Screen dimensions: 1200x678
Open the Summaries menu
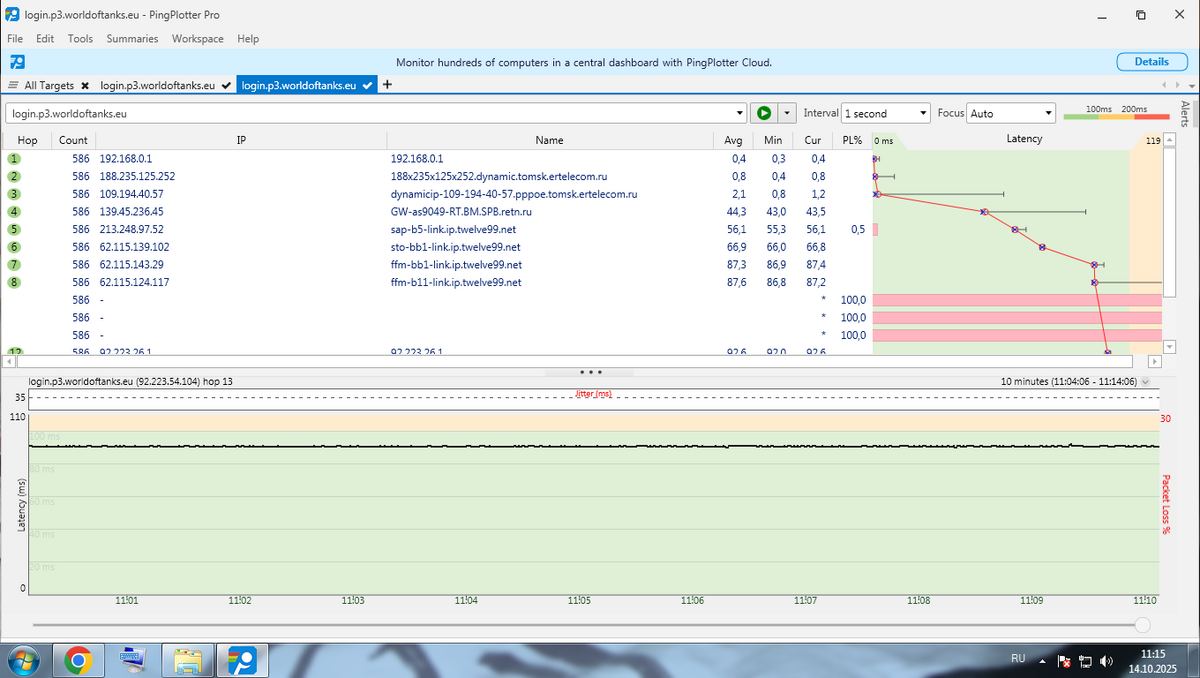point(132,39)
